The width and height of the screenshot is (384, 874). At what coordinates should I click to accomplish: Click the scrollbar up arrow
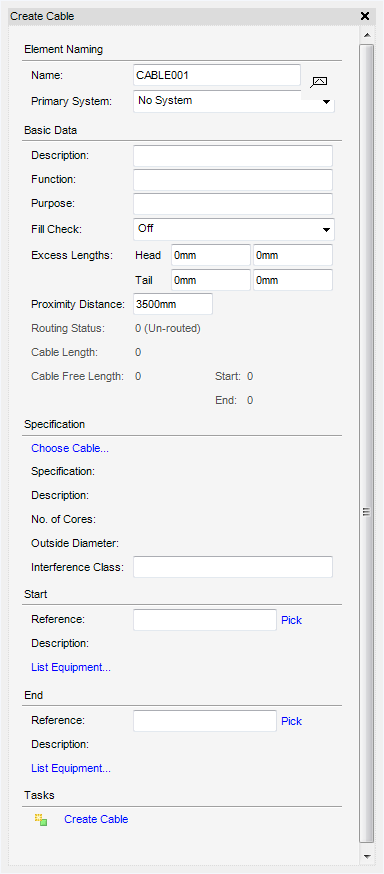coord(367,35)
